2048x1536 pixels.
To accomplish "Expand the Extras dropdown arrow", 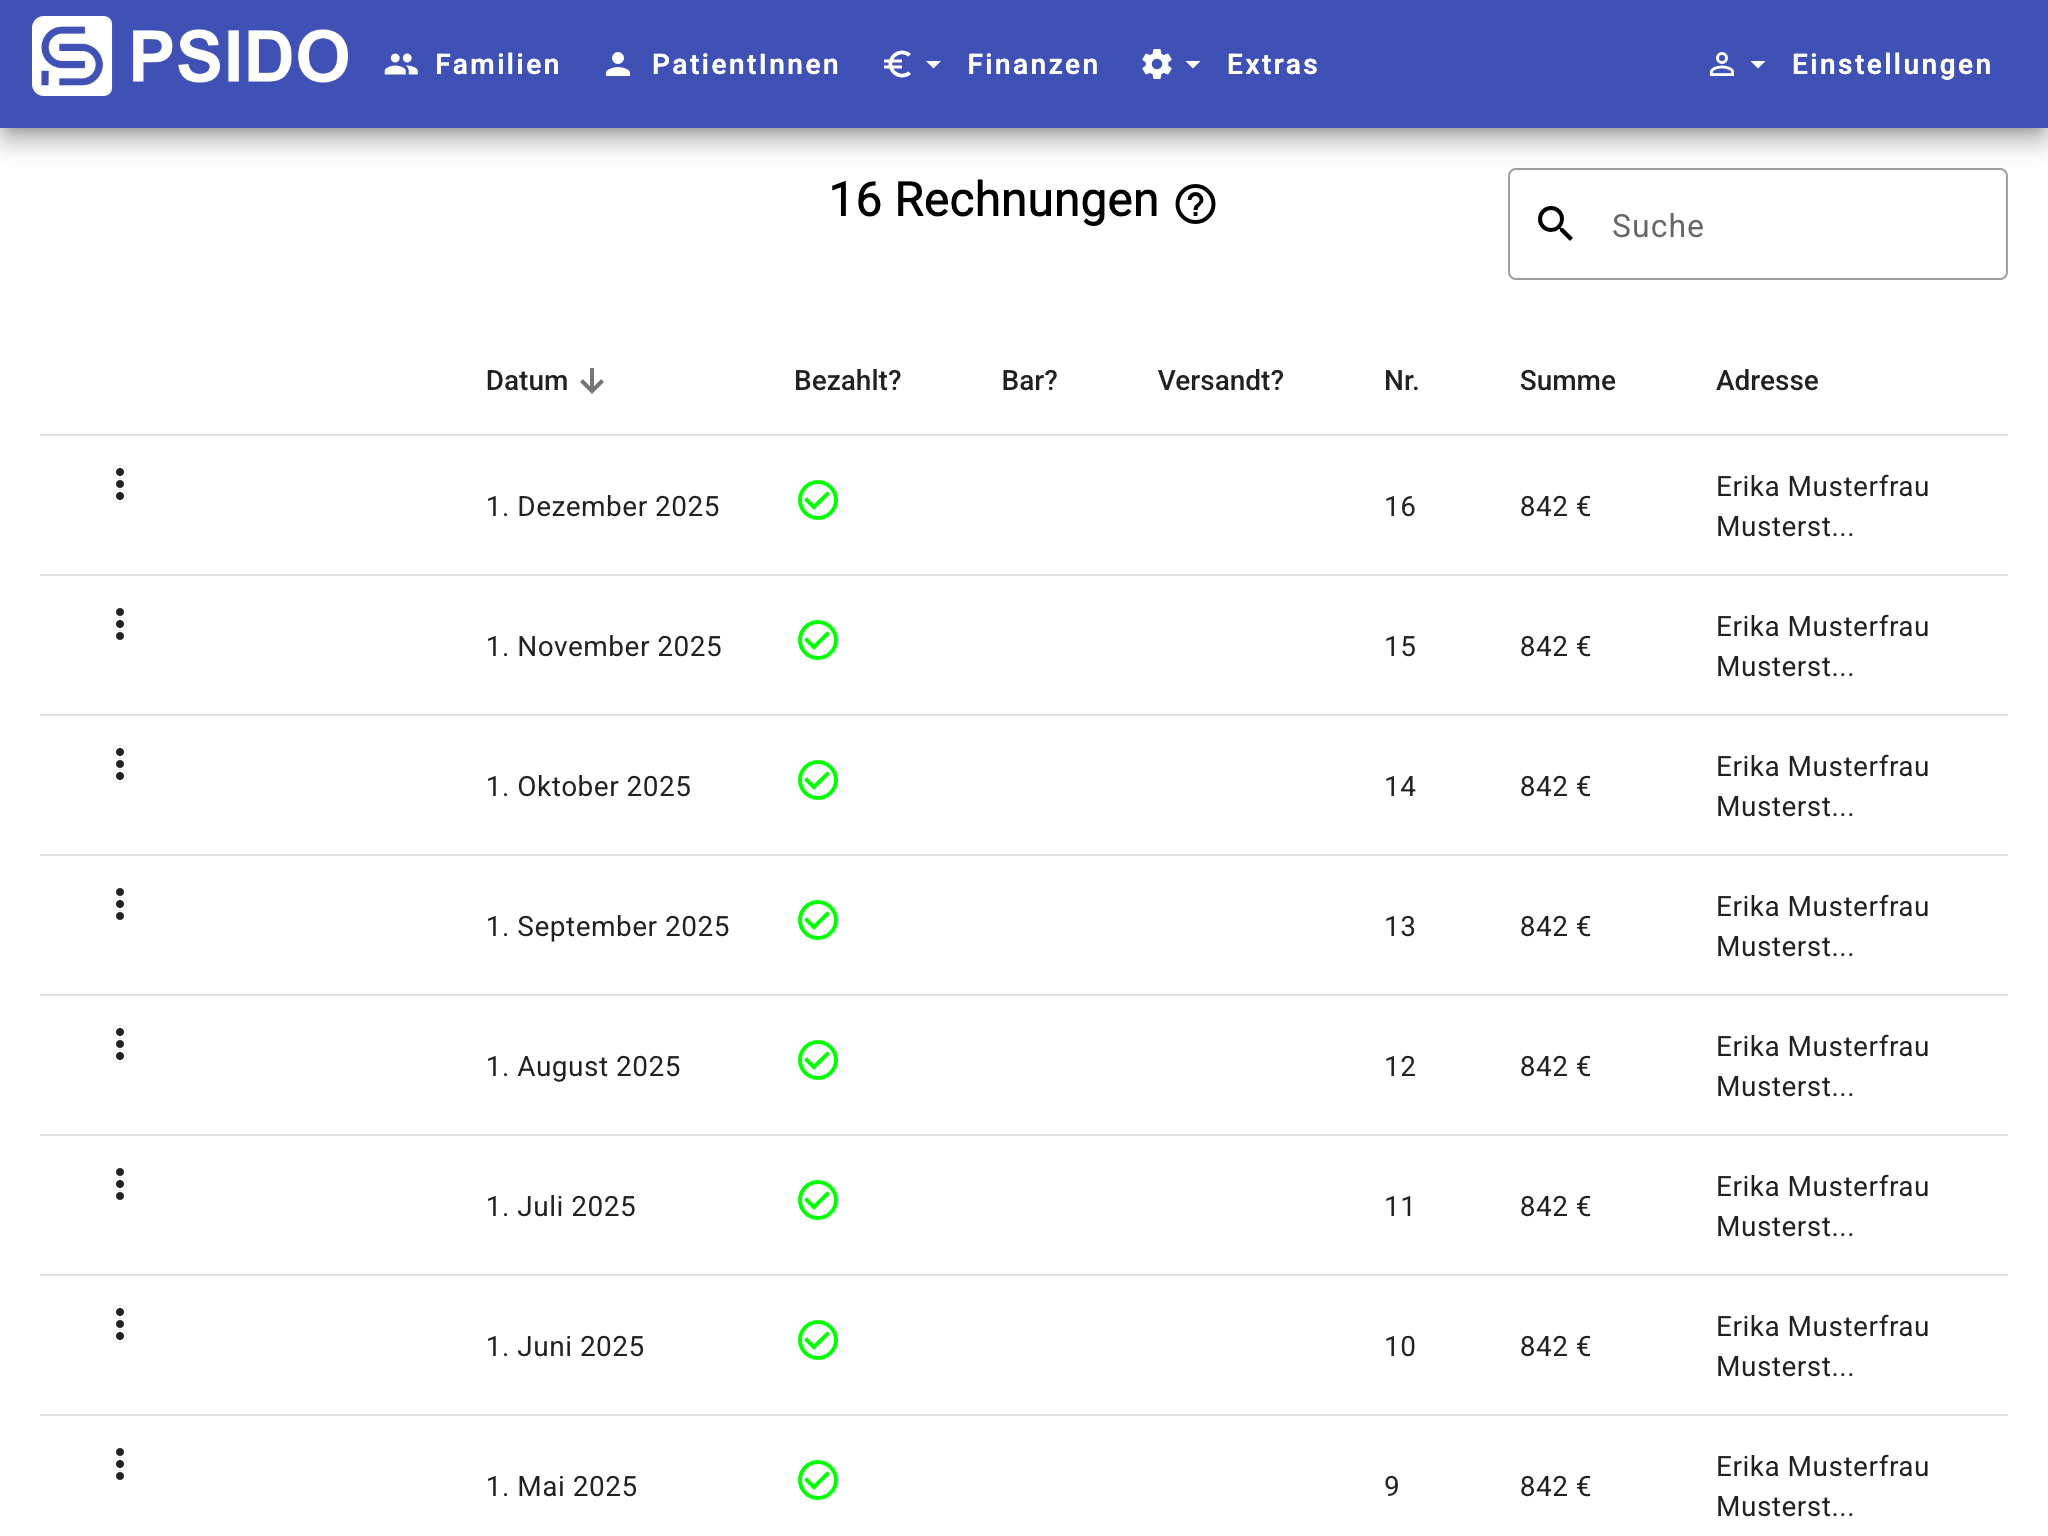I will [x=1193, y=65].
